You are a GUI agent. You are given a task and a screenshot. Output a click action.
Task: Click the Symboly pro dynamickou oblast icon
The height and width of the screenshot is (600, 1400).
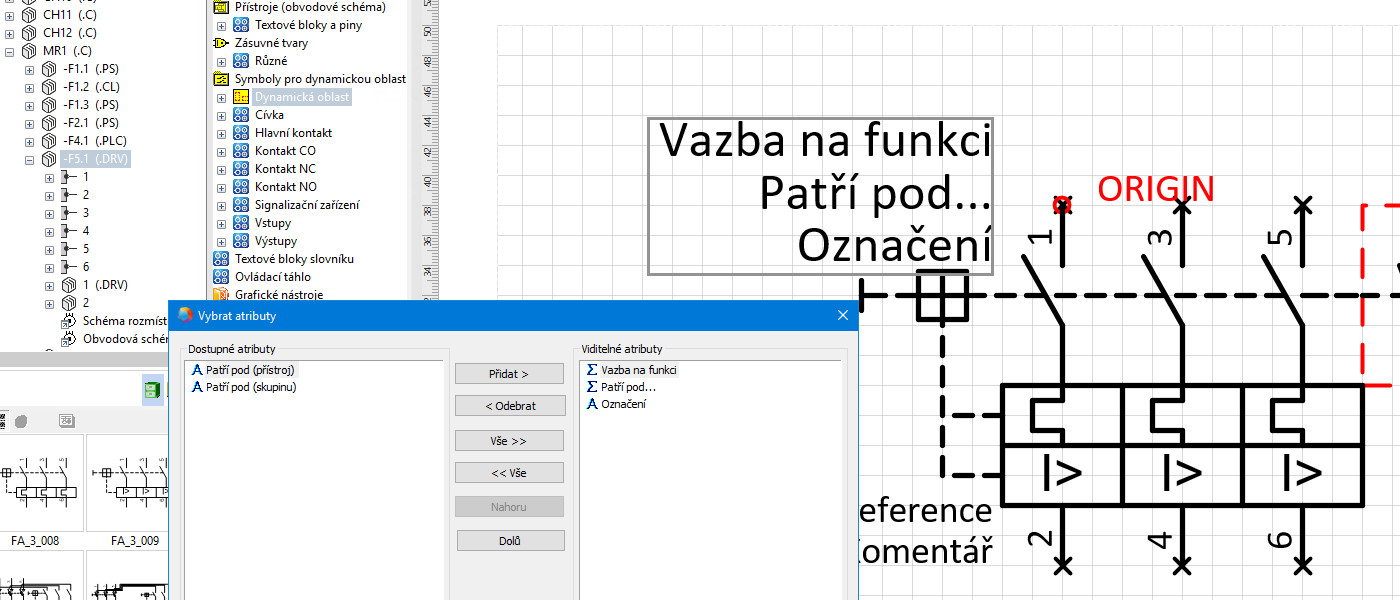point(221,79)
